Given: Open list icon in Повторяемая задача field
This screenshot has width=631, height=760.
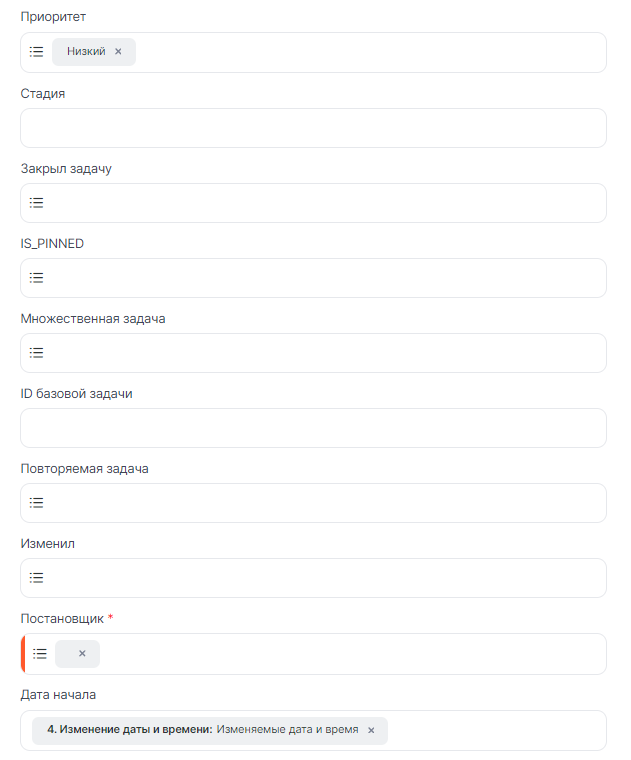Looking at the screenshot, I should (36, 503).
